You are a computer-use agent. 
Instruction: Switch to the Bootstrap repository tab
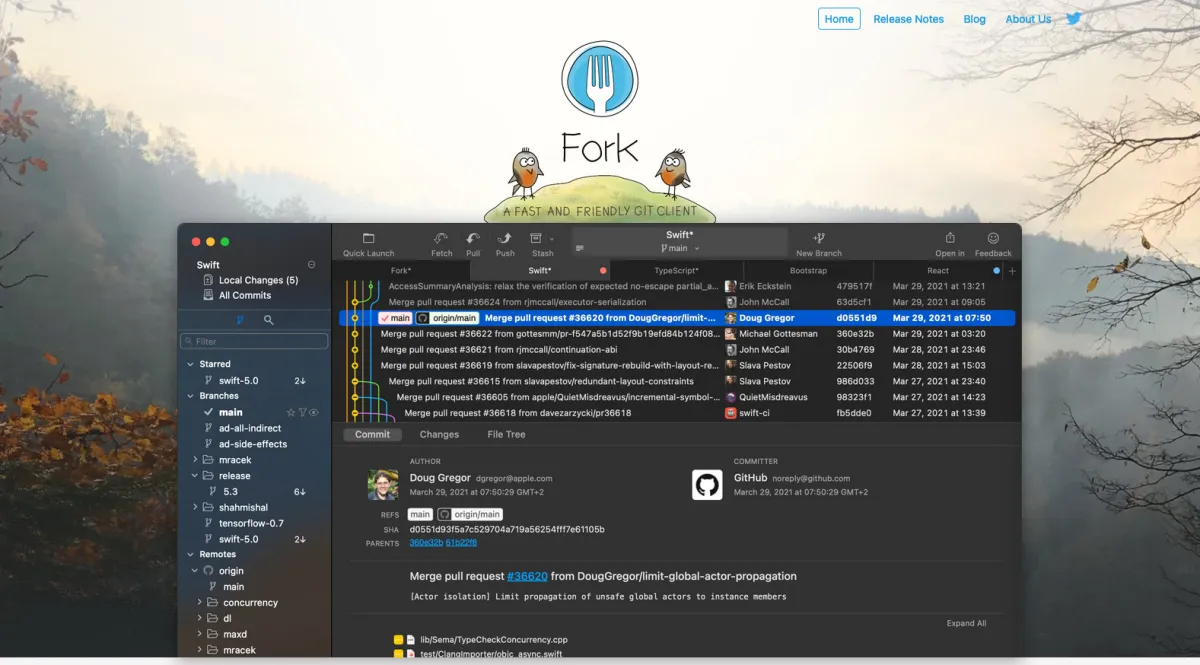click(808, 271)
